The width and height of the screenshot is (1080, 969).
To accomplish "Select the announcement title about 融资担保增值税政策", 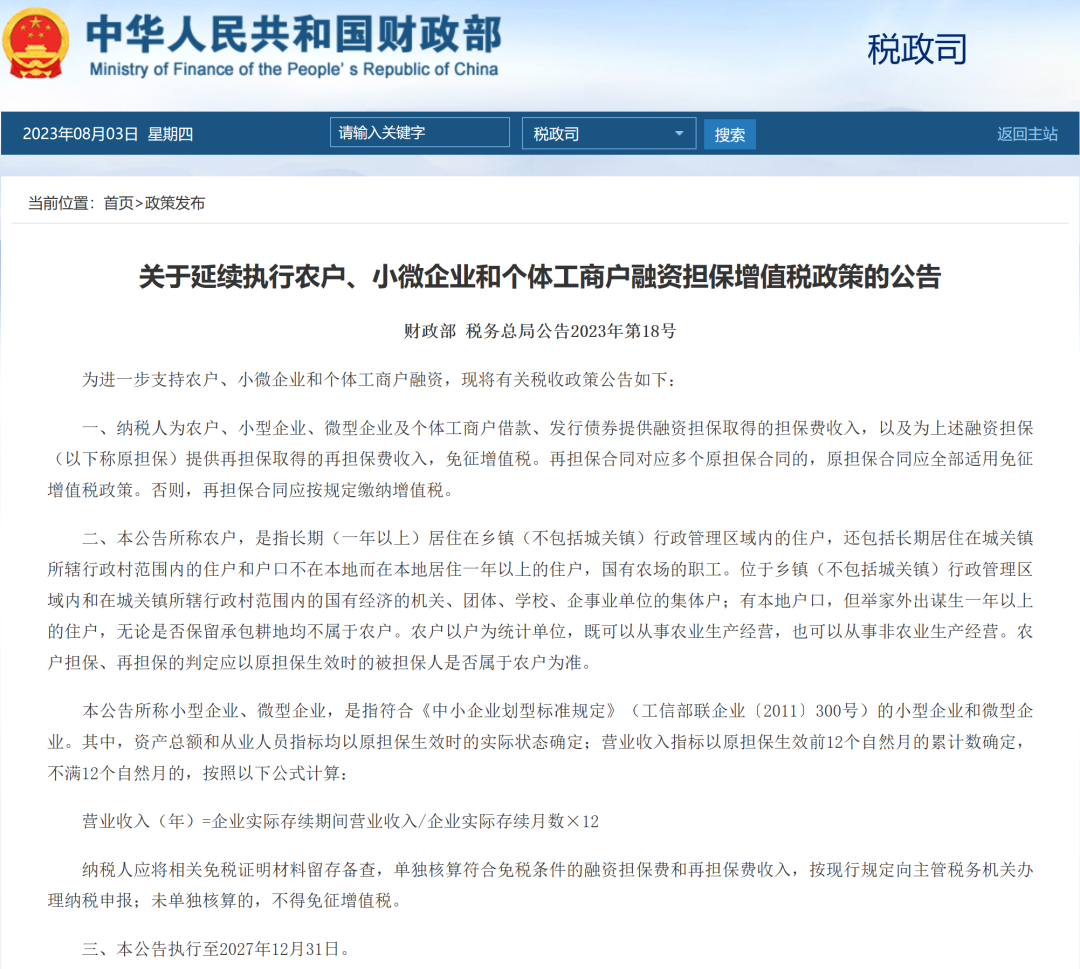I will click(540, 277).
